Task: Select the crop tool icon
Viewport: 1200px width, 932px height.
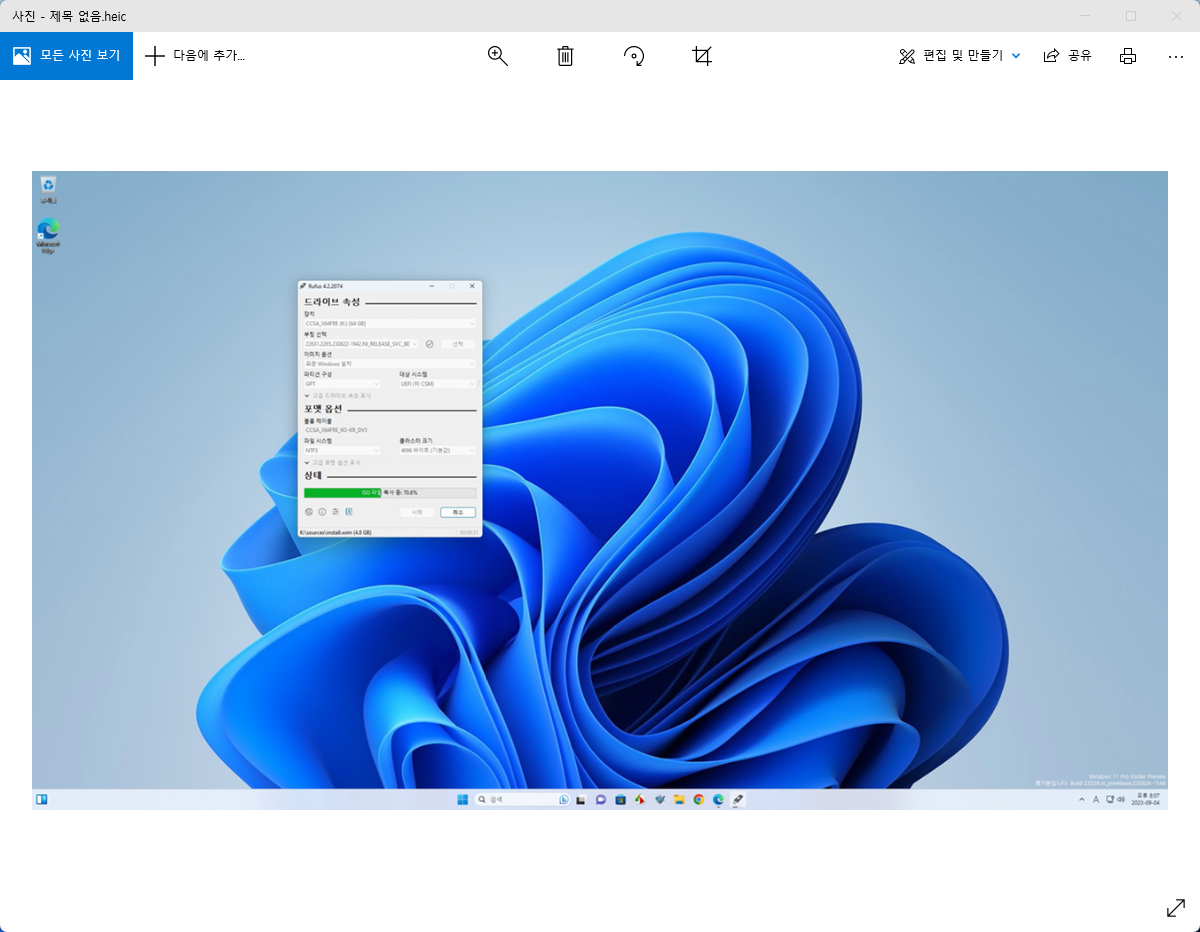Action: [x=702, y=56]
